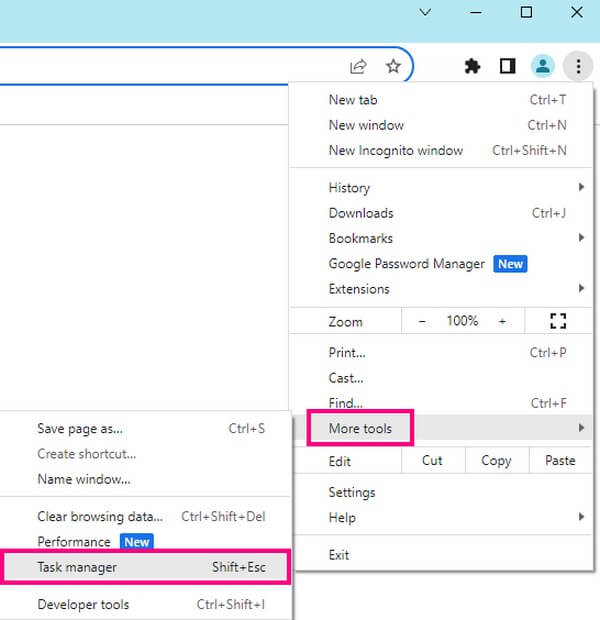Choose Exit to close Chrome
The height and width of the screenshot is (620, 600).
click(443, 555)
